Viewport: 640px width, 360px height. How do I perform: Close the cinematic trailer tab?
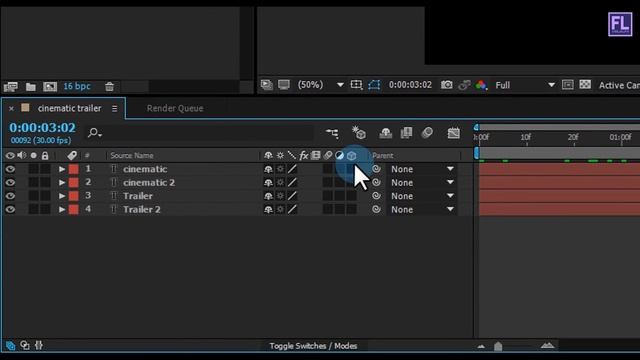pyautogui.click(x=11, y=109)
